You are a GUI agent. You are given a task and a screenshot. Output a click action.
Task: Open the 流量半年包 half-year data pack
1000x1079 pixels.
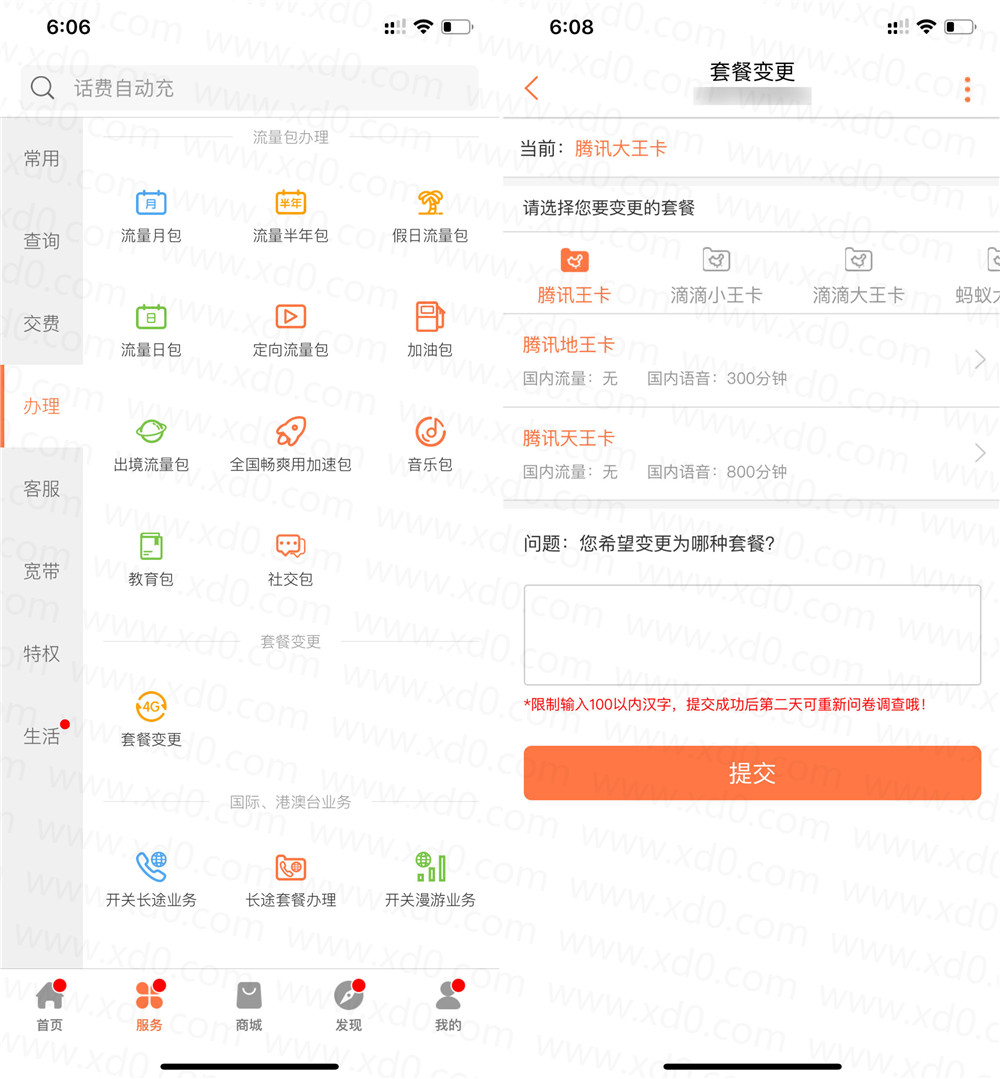[290, 203]
